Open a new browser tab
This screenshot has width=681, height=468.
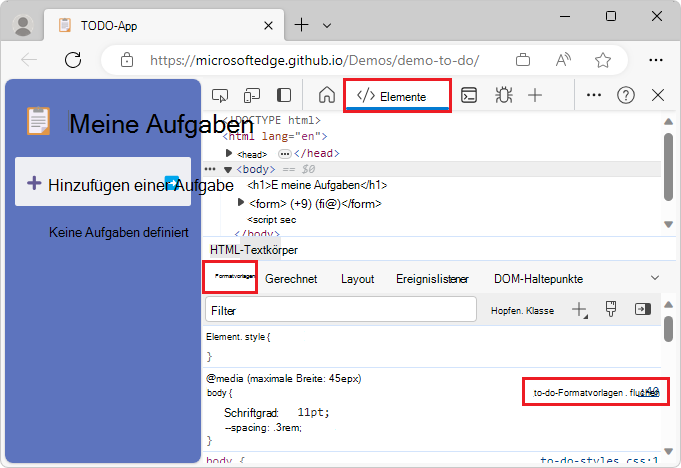301,25
